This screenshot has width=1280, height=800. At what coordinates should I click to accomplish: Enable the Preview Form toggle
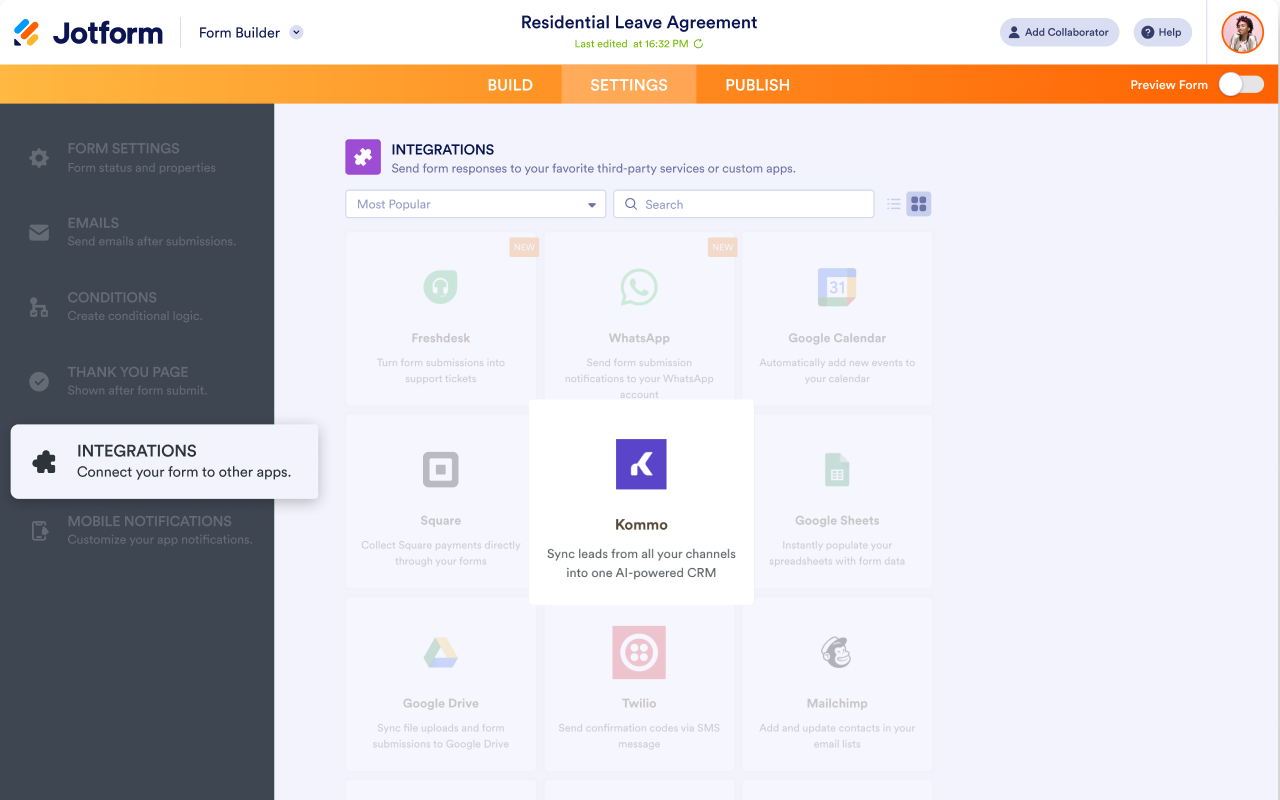pyautogui.click(x=1240, y=85)
